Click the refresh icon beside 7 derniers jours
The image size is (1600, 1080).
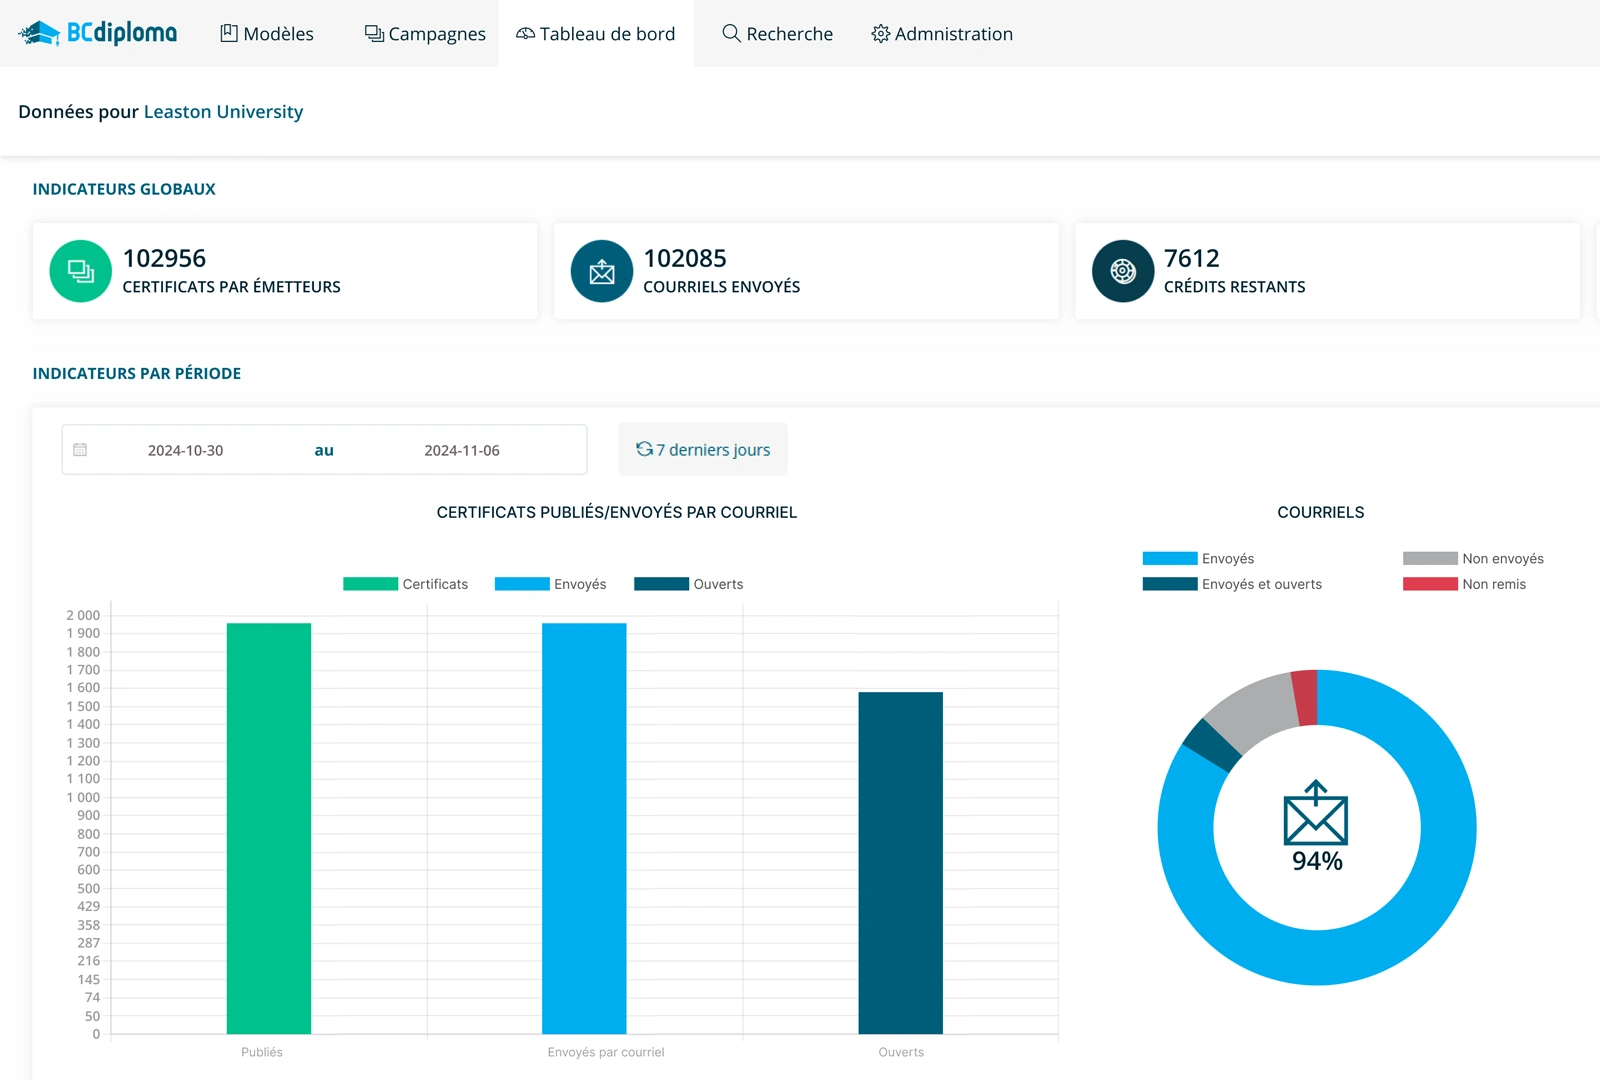tap(643, 449)
